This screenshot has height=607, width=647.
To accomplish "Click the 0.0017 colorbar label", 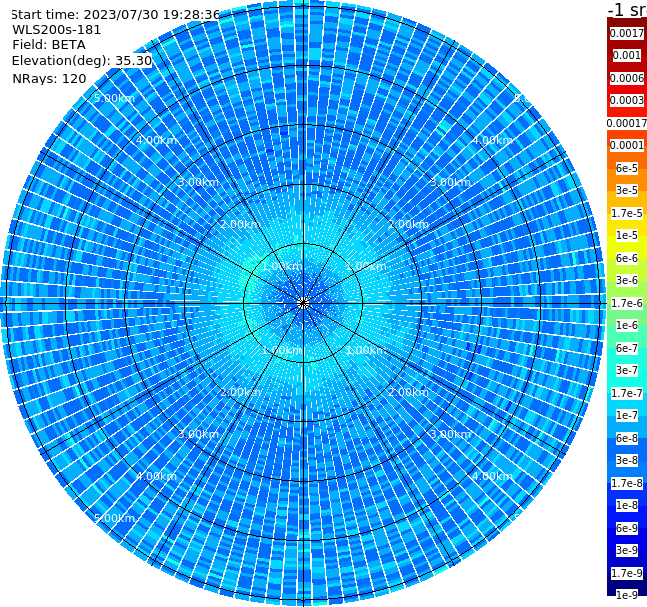I will coord(626,33).
